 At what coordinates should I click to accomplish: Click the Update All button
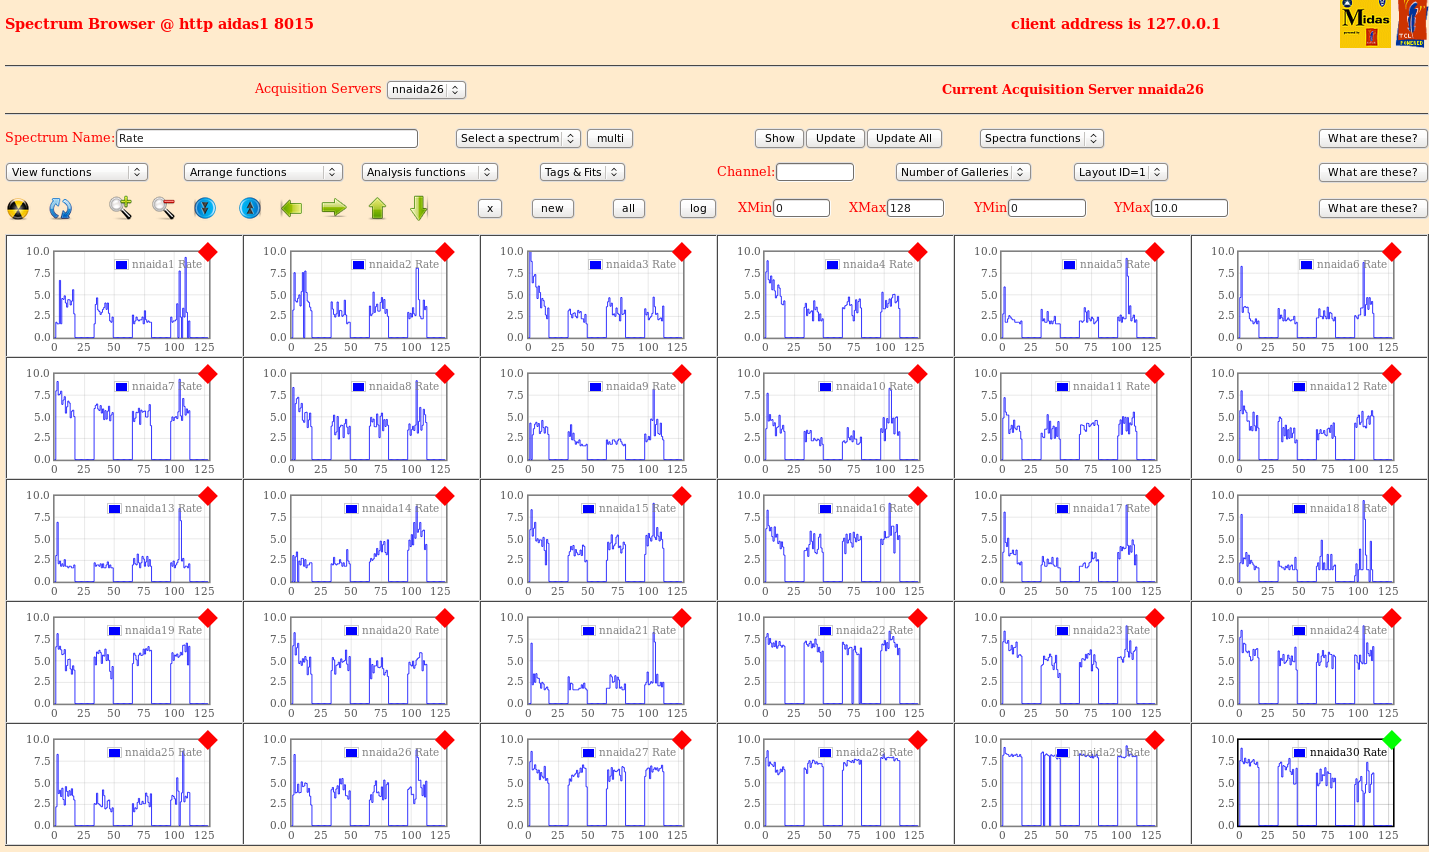(x=904, y=139)
